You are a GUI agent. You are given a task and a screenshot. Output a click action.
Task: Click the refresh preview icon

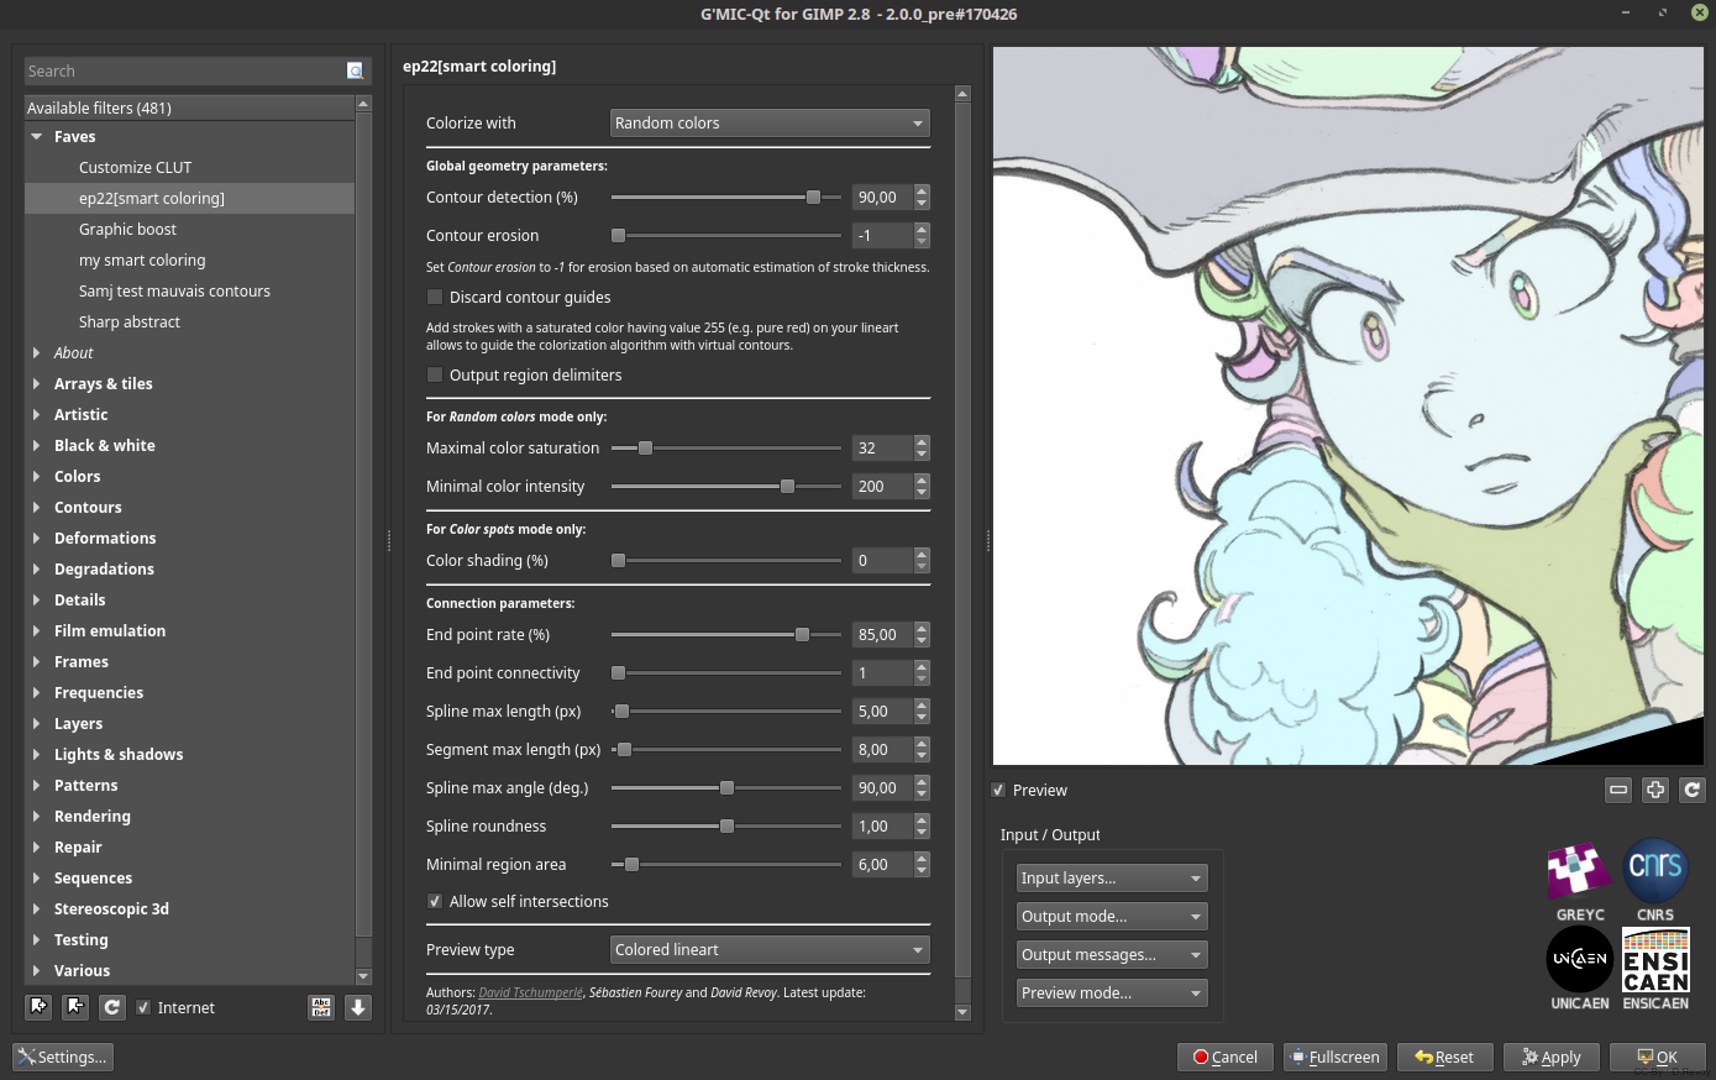[x=1692, y=790]
